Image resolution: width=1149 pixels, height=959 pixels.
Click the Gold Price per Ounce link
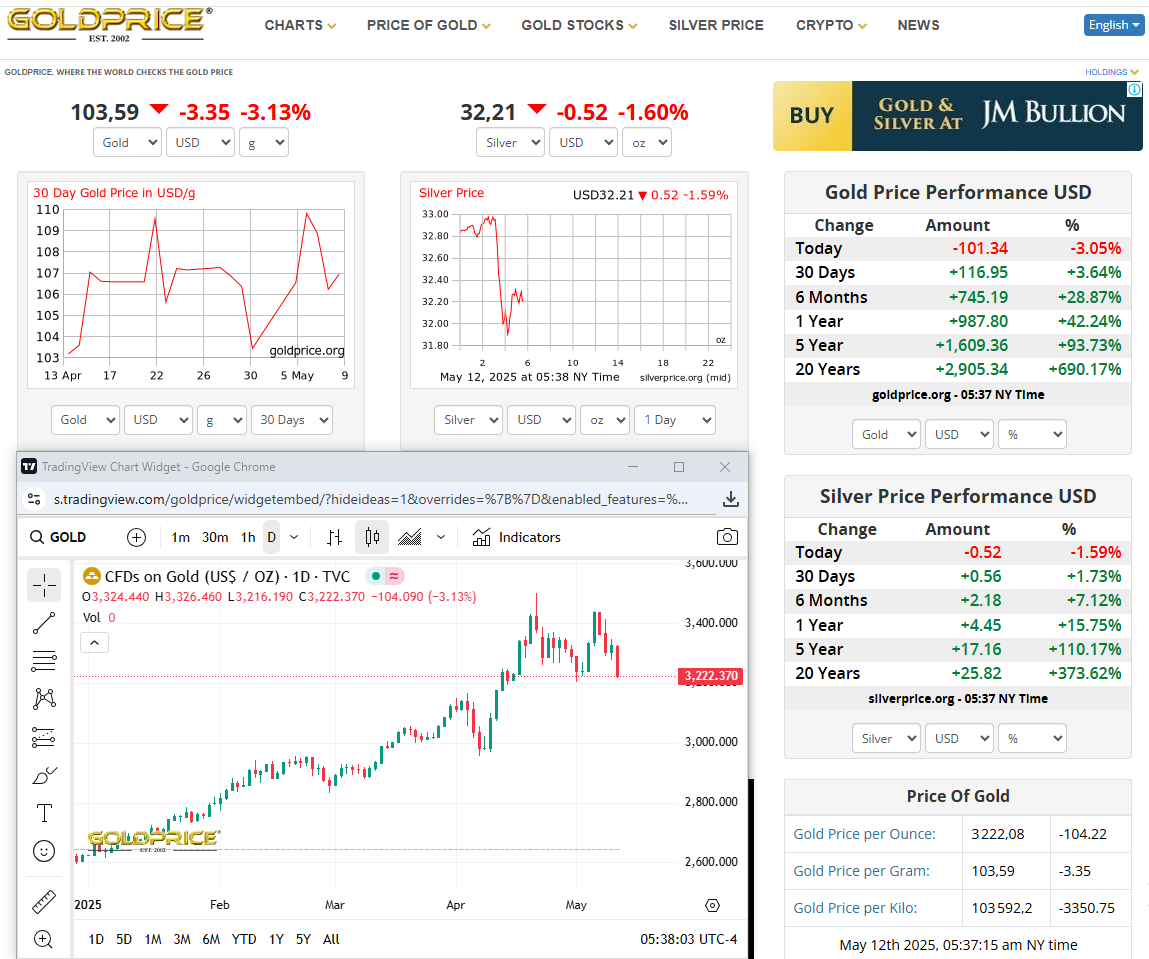[864, 834]
